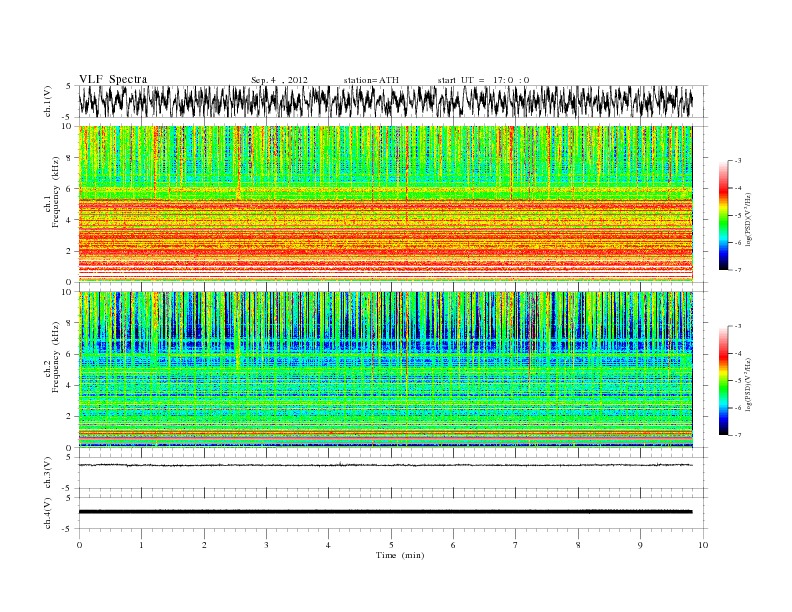The height and width of the screenshot is (612, 792).
Task: Click the '10' frequency tick on ch.1 spectrogram
Action: tap(68, 126)
